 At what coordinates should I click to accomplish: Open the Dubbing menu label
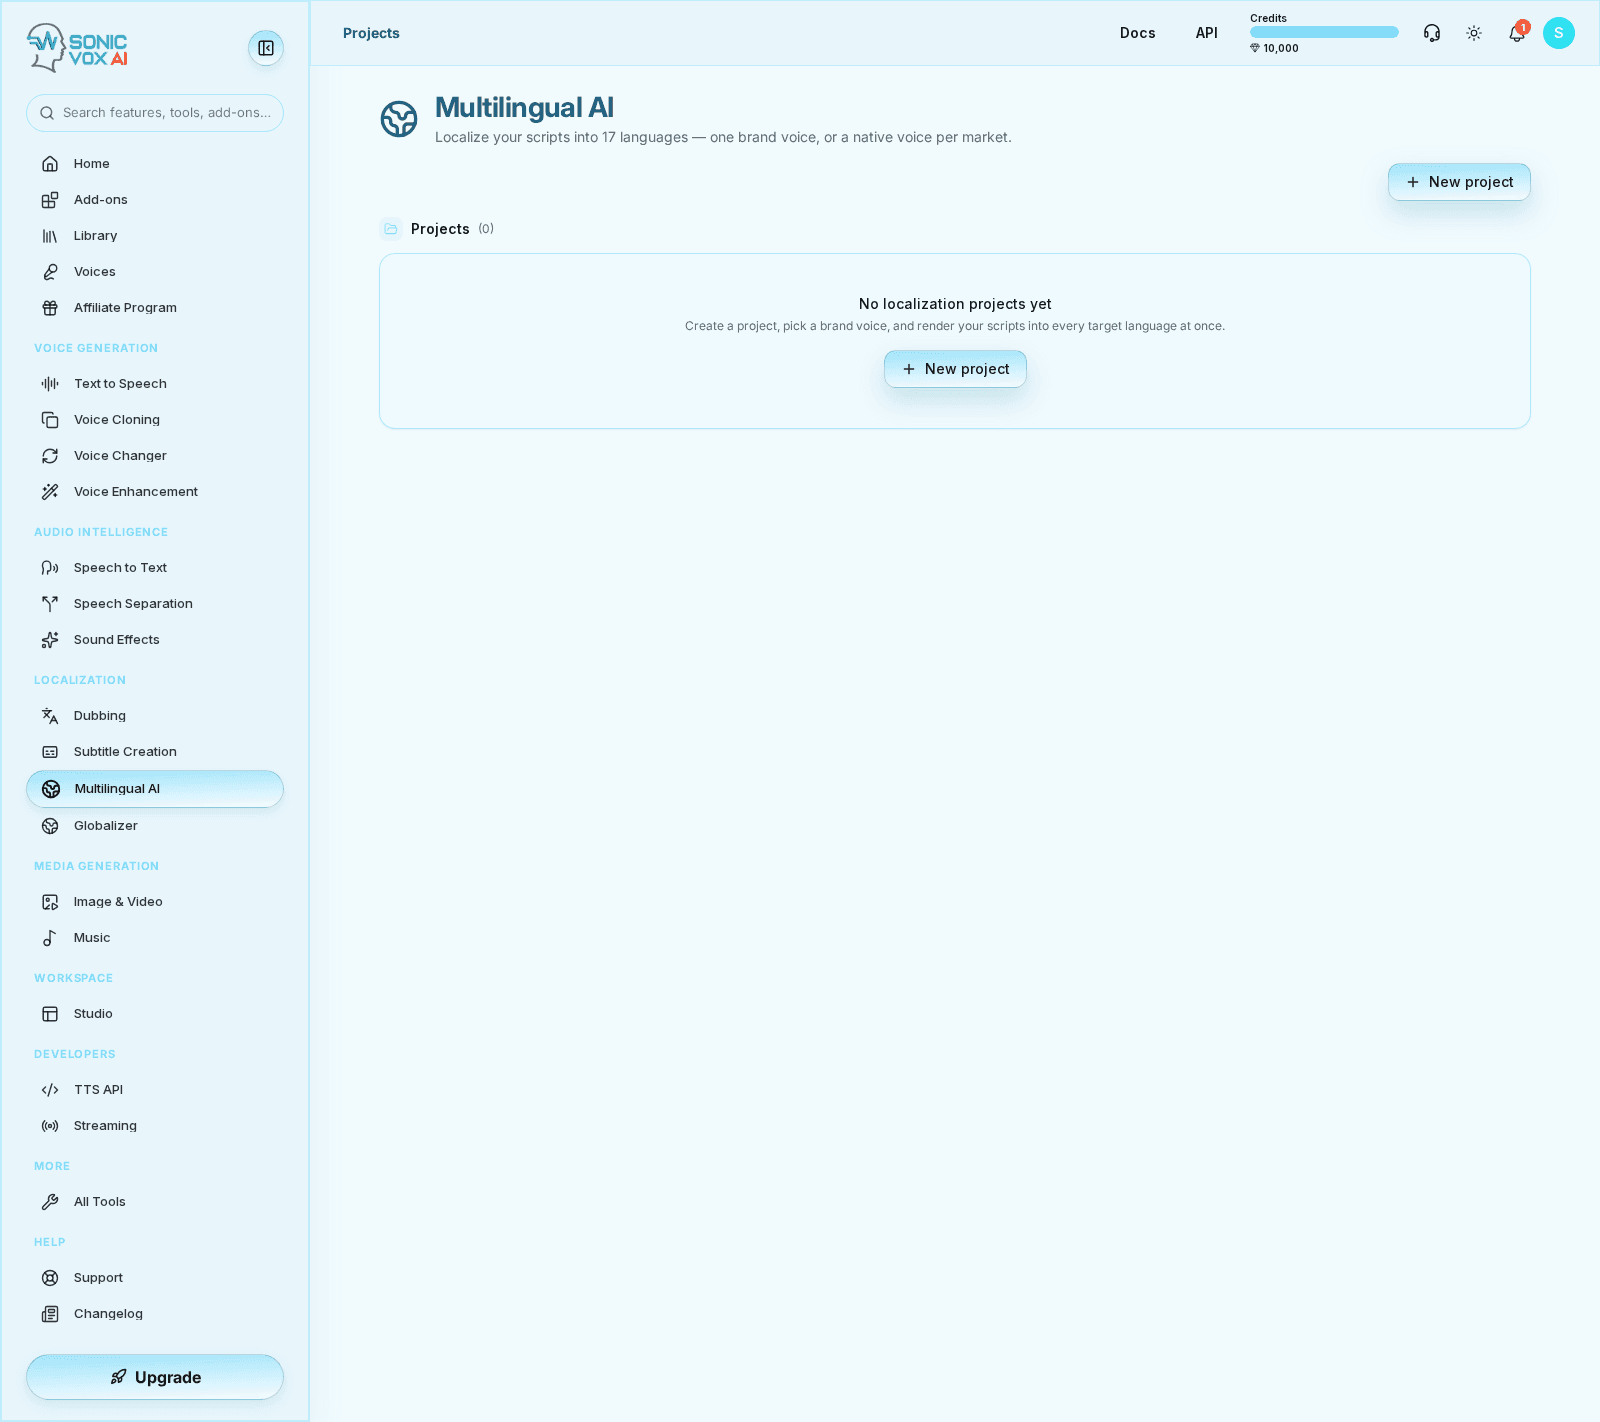click(x=100, y=716)
